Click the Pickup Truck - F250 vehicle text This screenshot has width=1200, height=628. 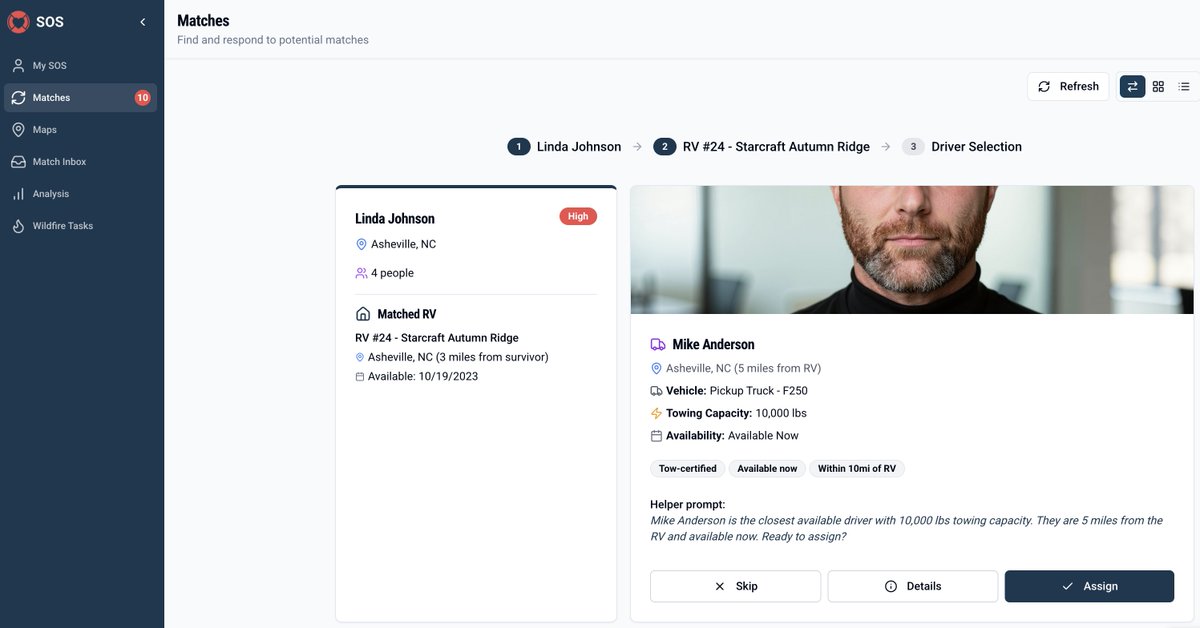(x=758, y=391)
